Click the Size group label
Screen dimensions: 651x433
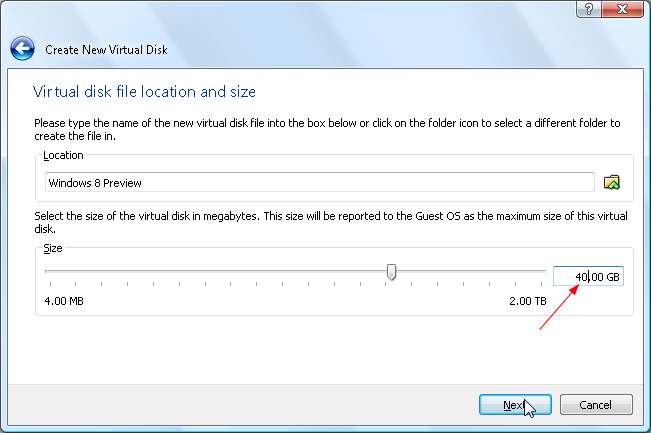pos(54,247)
